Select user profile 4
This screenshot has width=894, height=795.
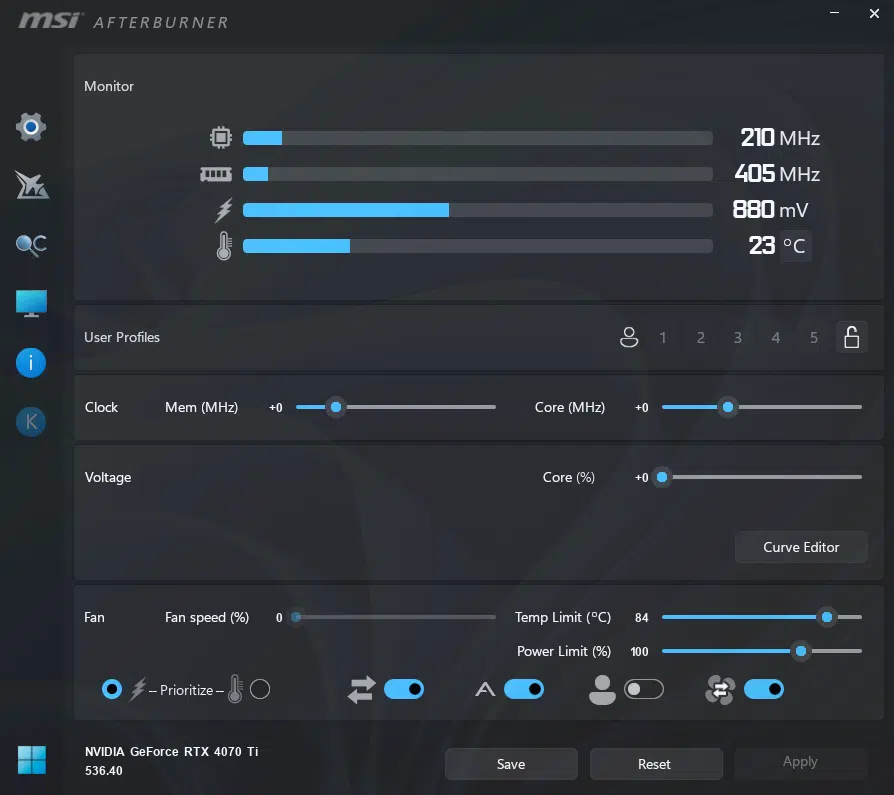(x=775, y=338)
